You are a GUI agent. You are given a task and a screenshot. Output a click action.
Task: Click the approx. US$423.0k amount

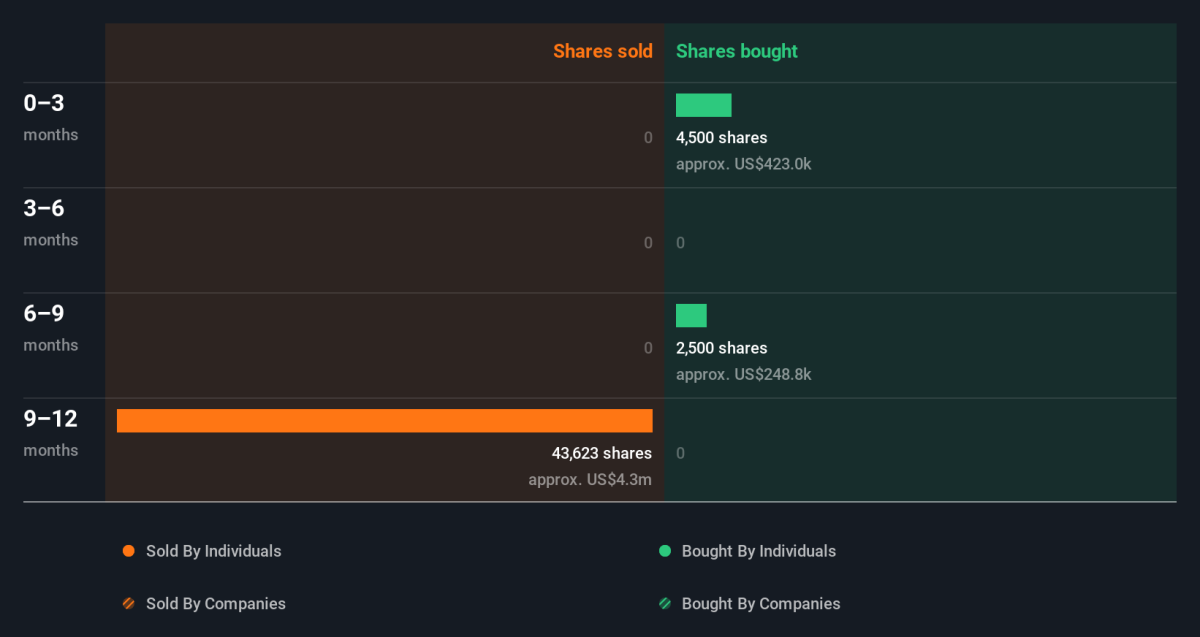[x=743, y=164]
